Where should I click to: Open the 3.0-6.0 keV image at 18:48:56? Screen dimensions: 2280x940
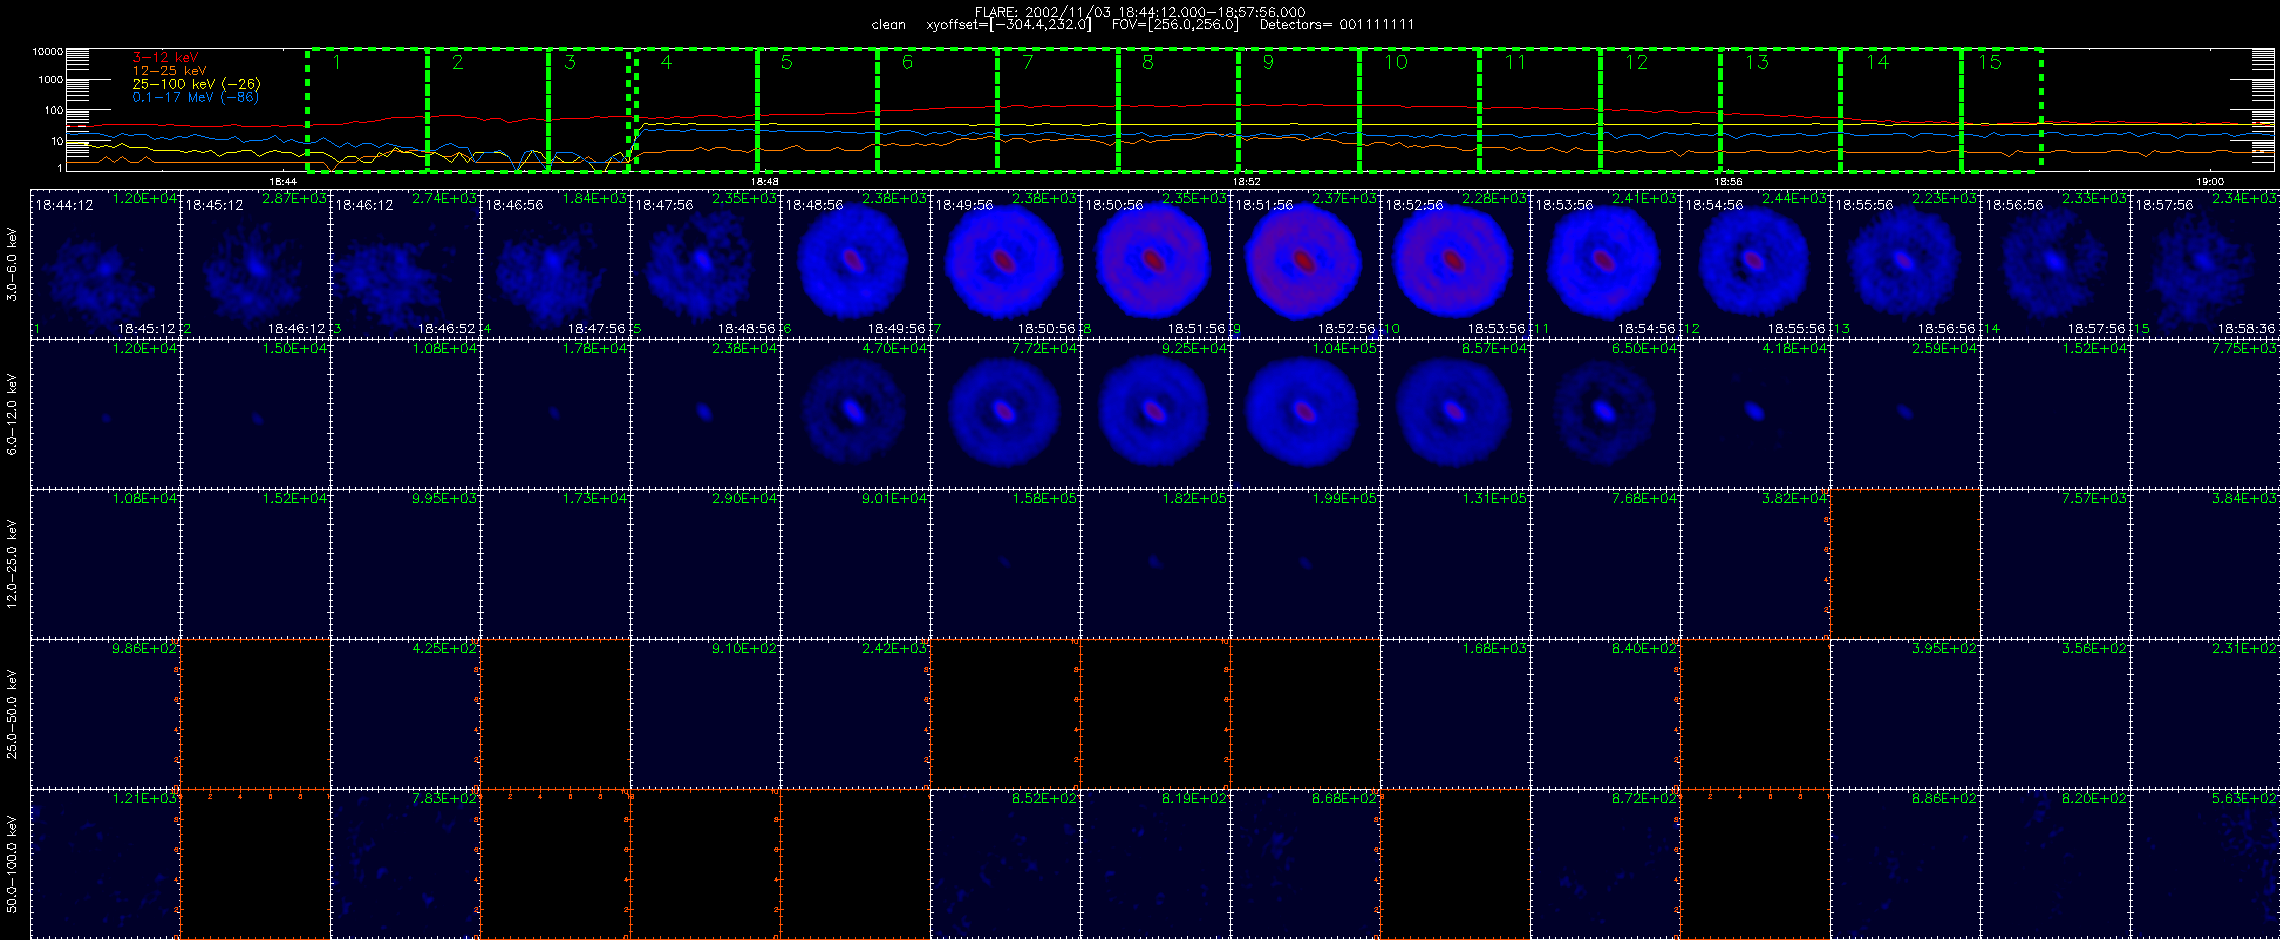[x=855, y=264]
